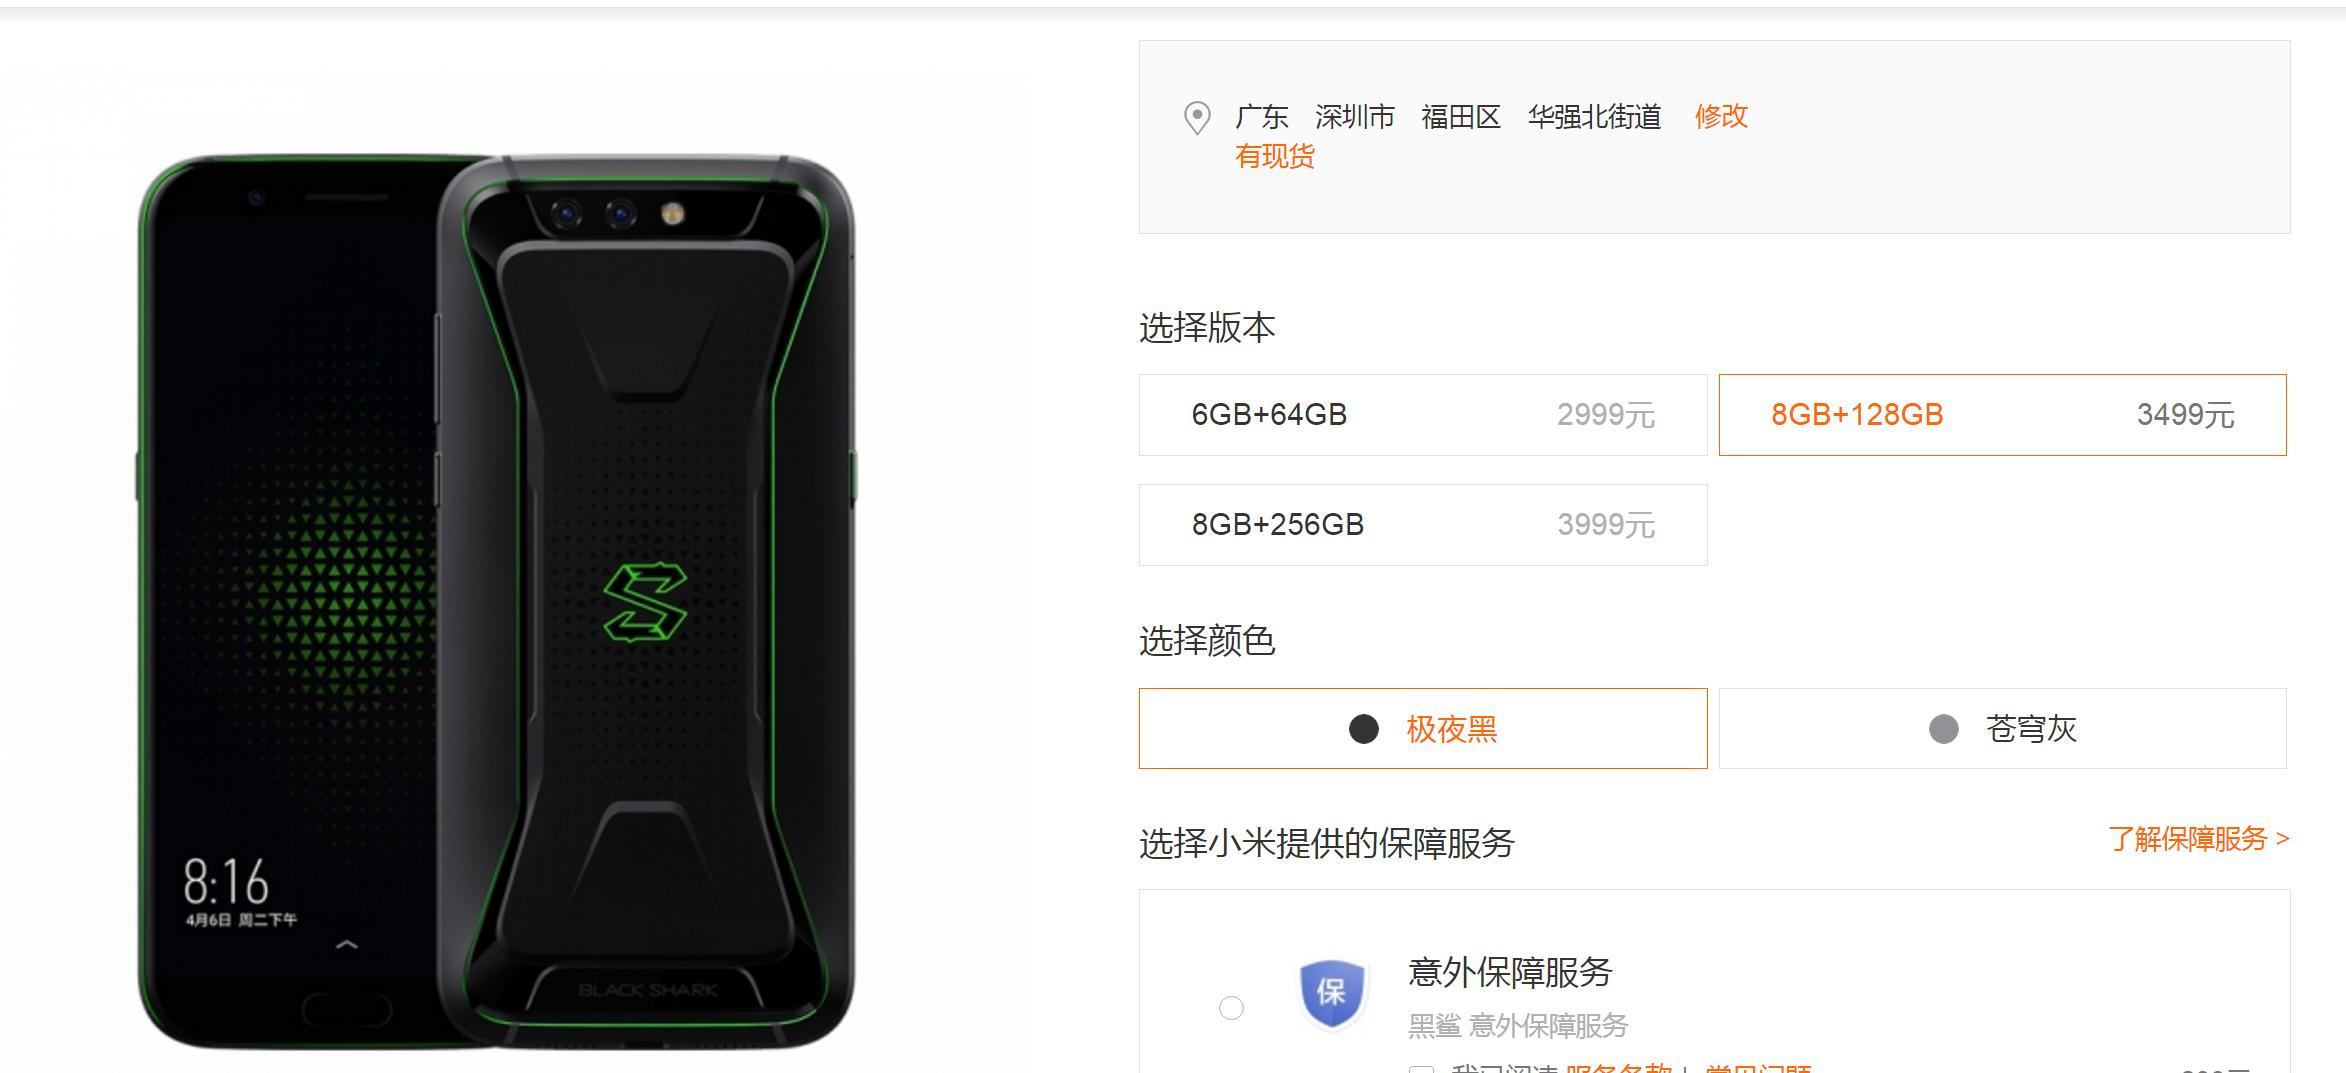Image resolution: width=2346 pixels, height=1073 pixels.
Task: Click the 意外保障服务 title
Action: (1510, 972)
